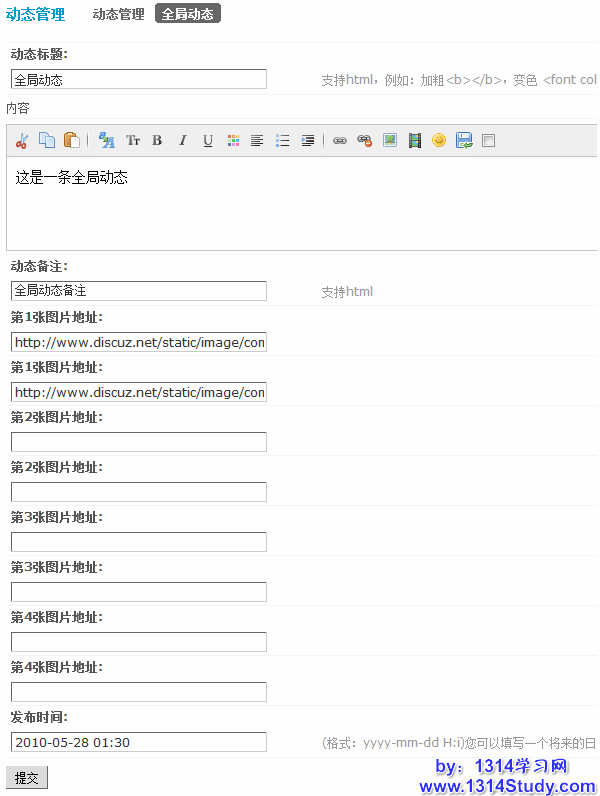Focus the 动态标题 title input field

[139, 79]
